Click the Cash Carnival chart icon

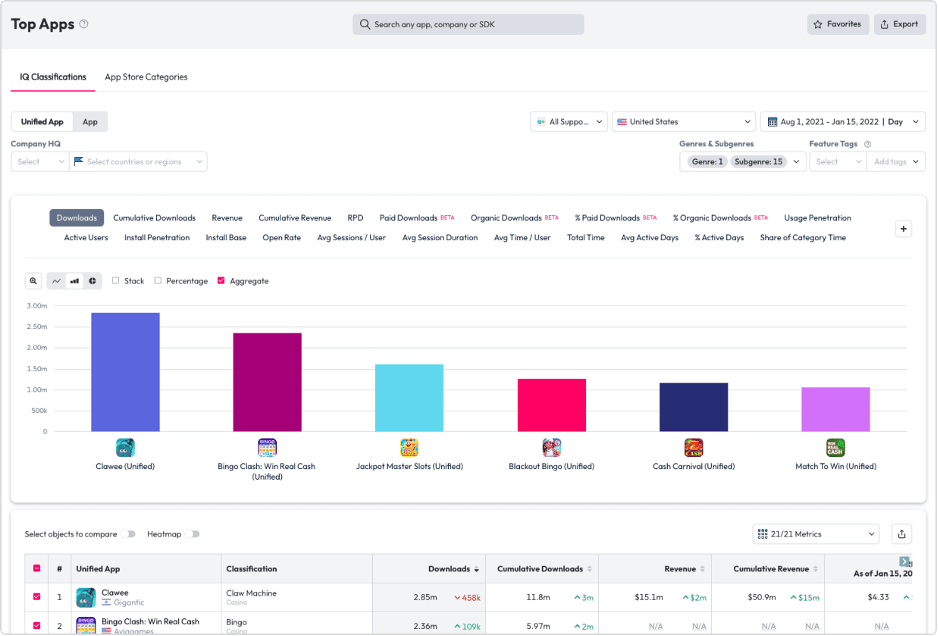[693, 448]
